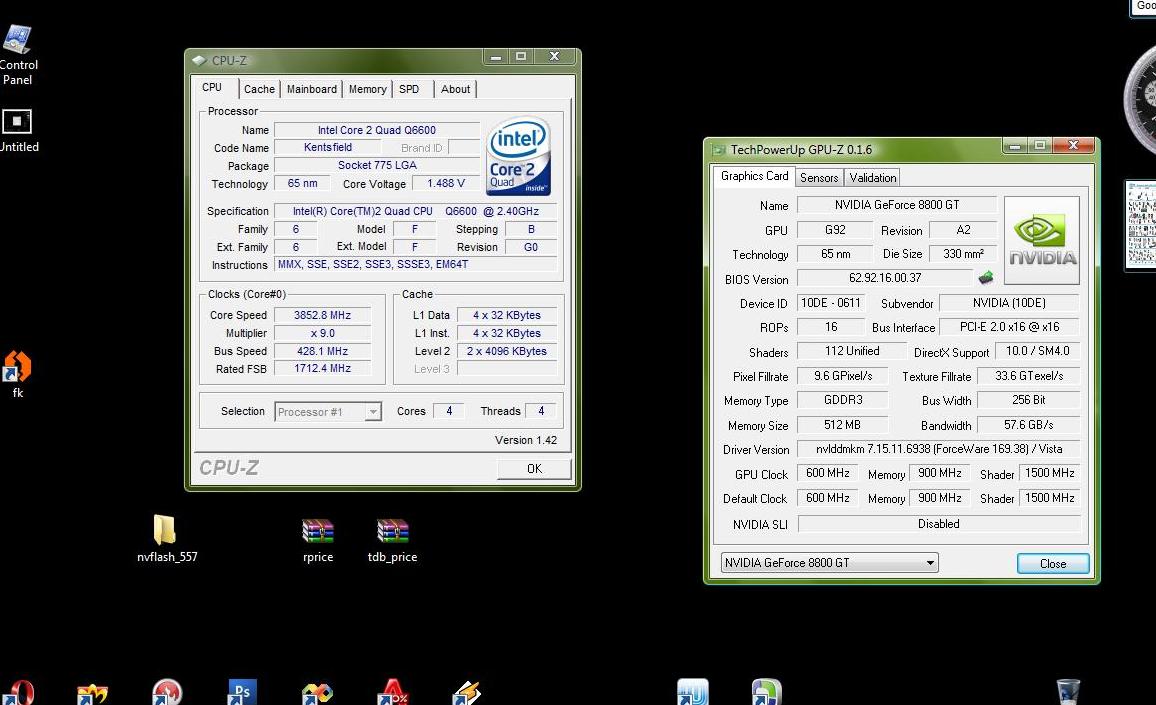Image resolution: width=1156 pixels, height=705 pixels.
Task: Open the picture thumbnail sidebar gadget
Action: click(1141, 225)
